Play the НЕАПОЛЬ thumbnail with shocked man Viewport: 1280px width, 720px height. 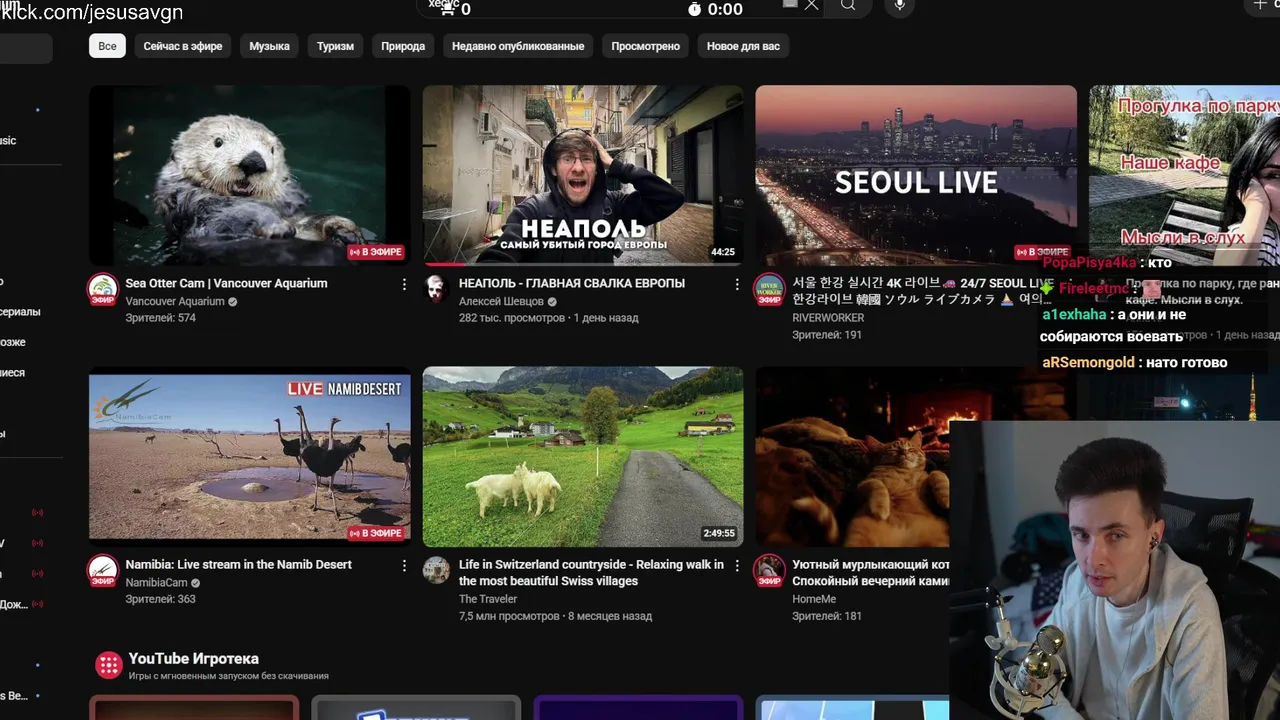click(582, 175)
